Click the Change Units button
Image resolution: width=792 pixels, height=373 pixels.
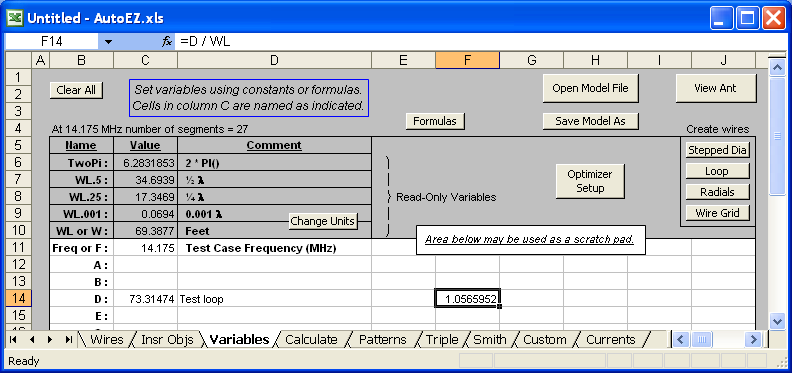coord(323,221)
